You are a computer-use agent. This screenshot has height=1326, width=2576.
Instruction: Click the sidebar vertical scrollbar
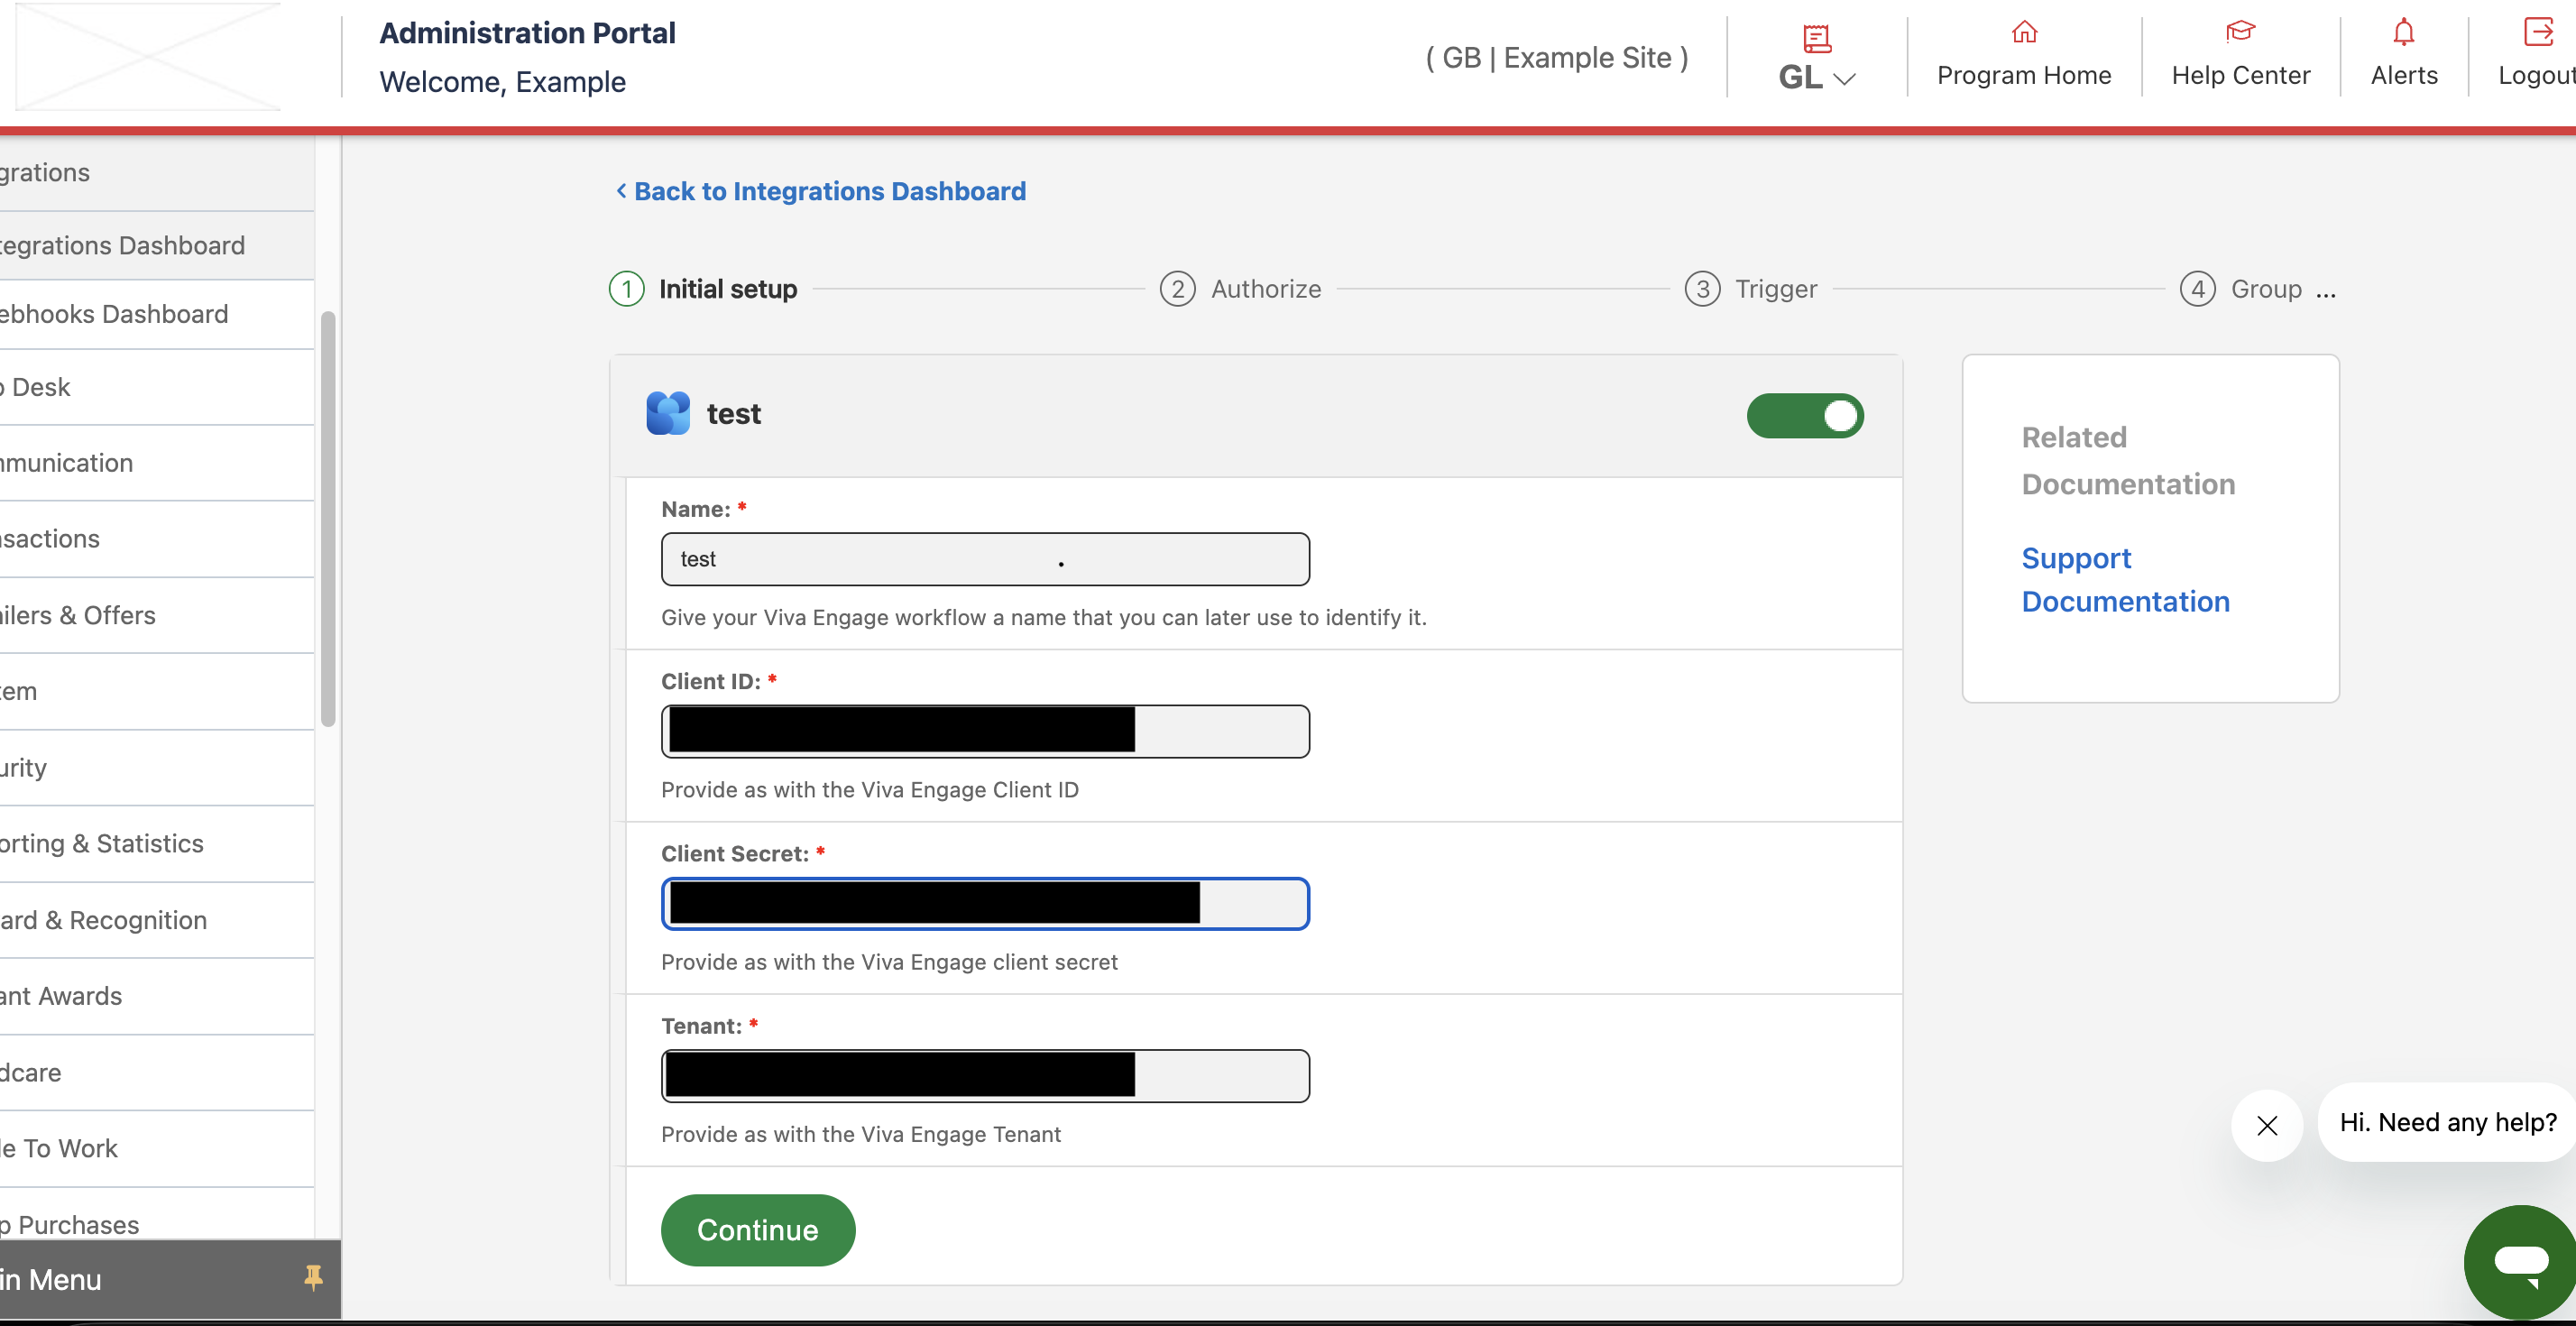[327, 519]
